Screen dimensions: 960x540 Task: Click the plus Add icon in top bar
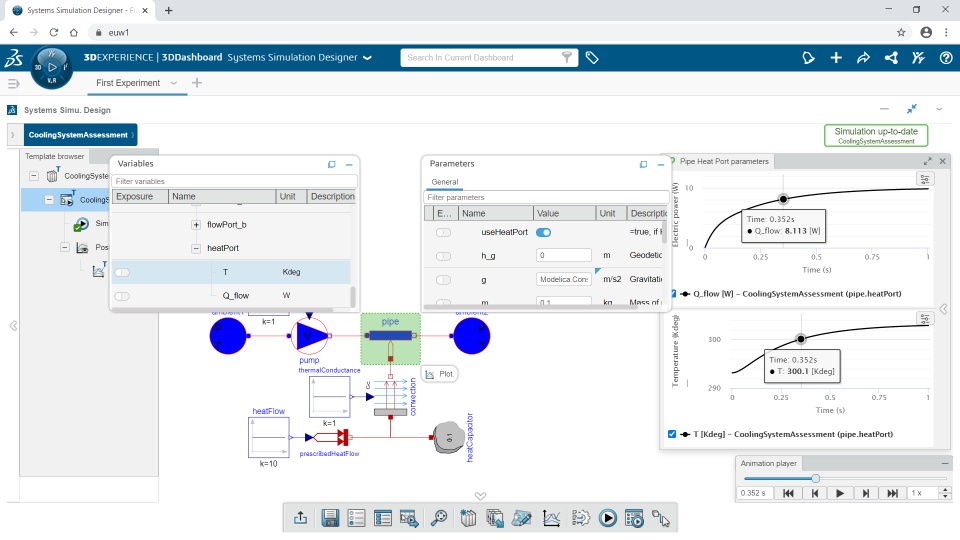836,58
